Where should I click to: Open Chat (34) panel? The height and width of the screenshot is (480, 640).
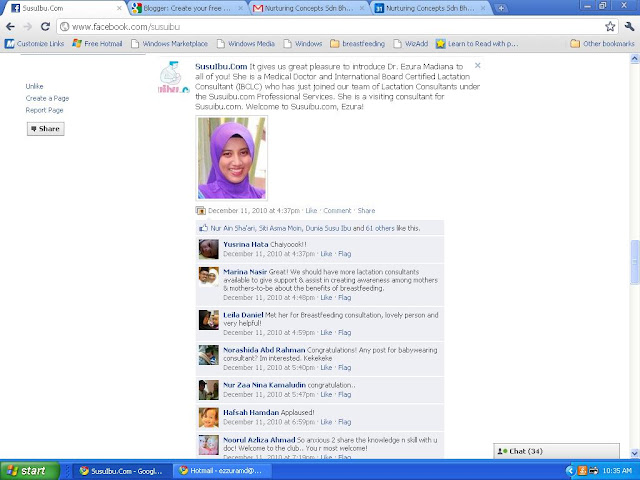[556, 451]
